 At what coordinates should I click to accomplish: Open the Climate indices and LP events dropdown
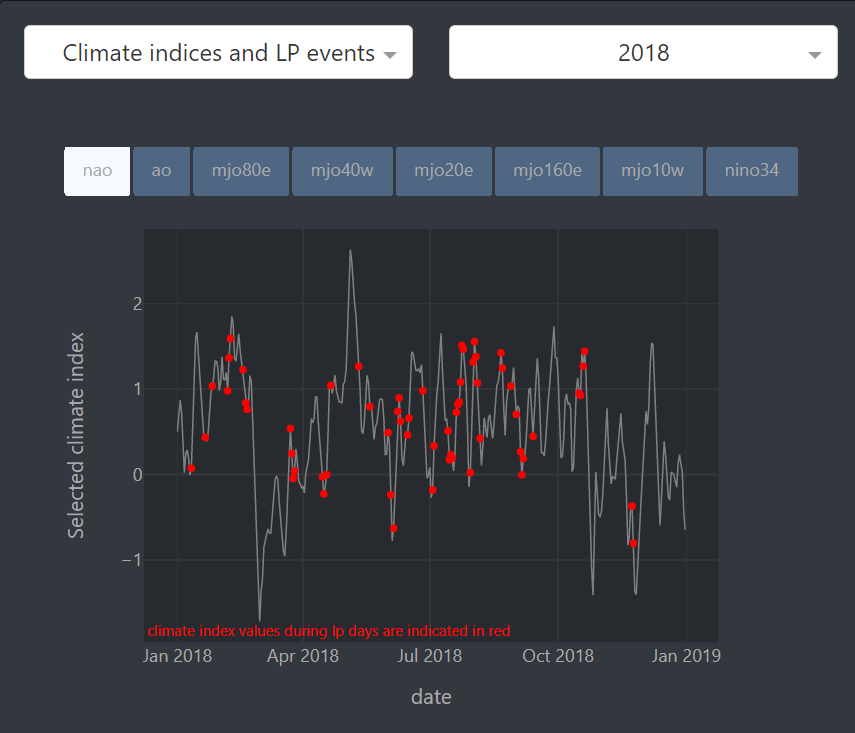coord(218,53)
